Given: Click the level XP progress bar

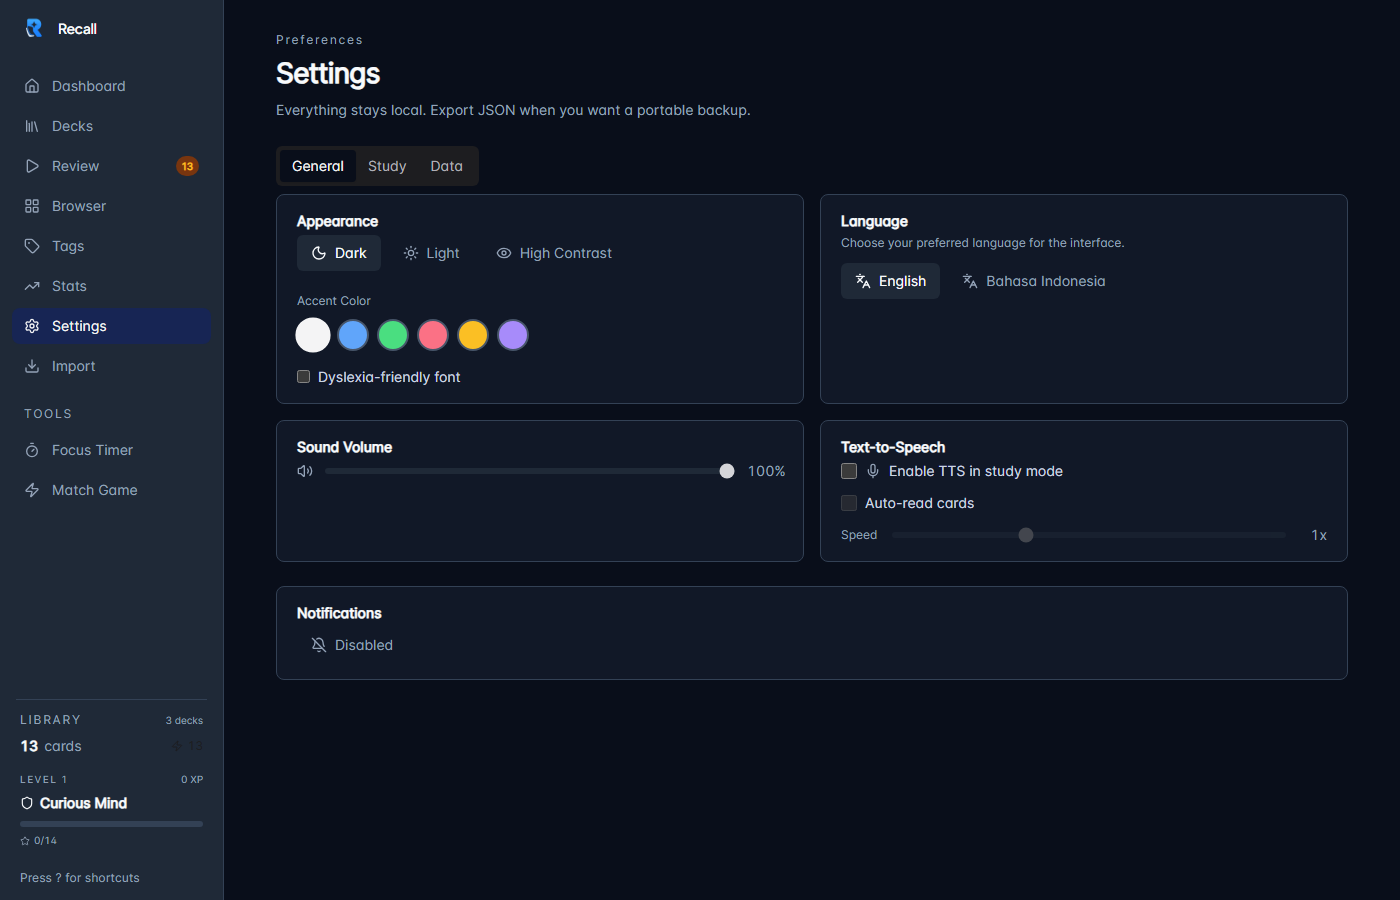Looking at the screenshot, I should 111,824.
